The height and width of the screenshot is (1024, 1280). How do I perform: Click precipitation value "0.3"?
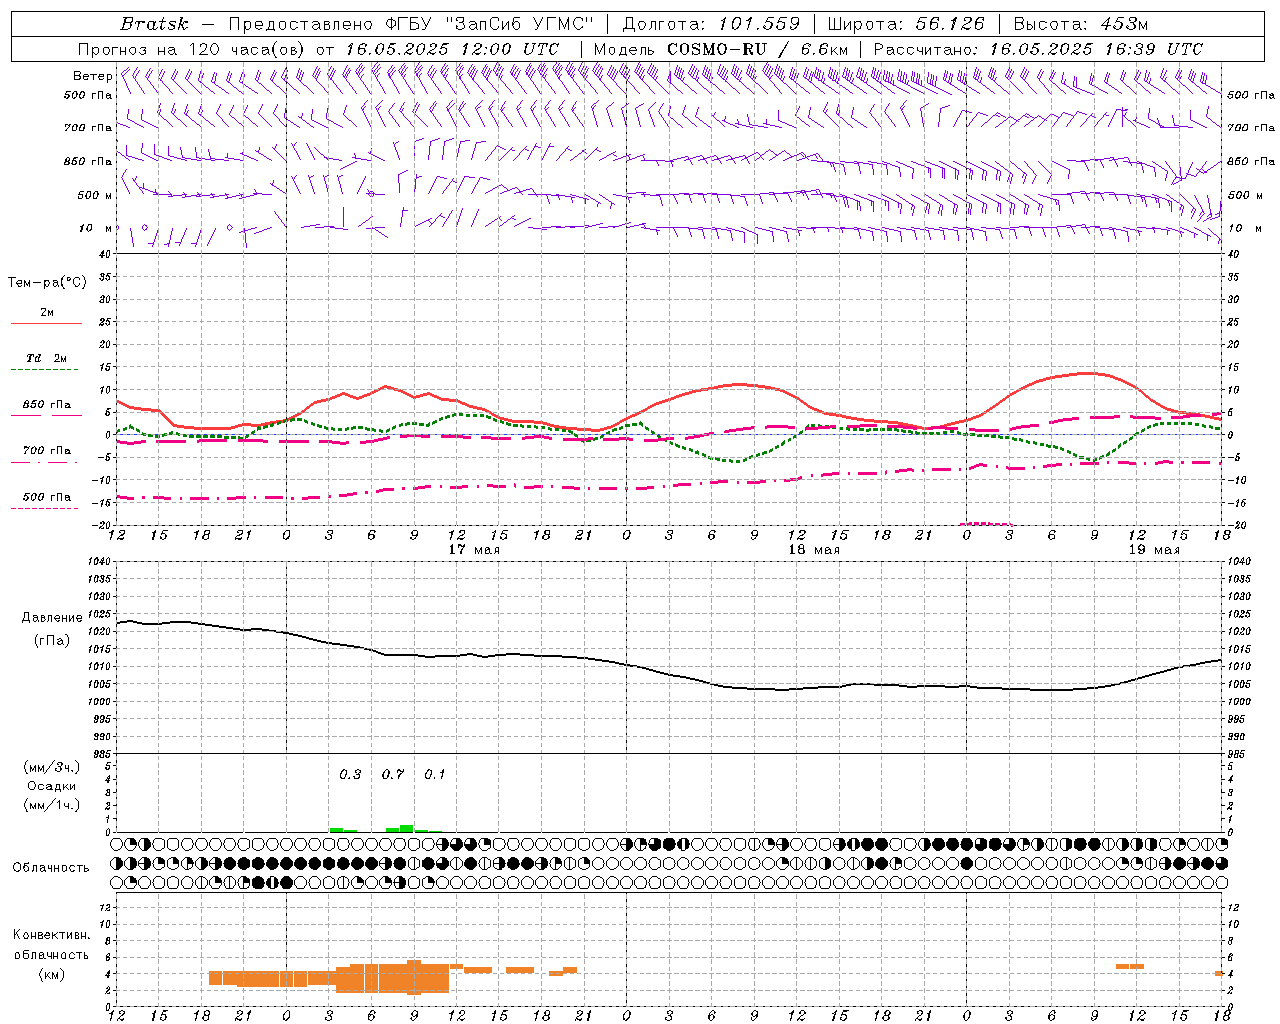pos(350,774)
